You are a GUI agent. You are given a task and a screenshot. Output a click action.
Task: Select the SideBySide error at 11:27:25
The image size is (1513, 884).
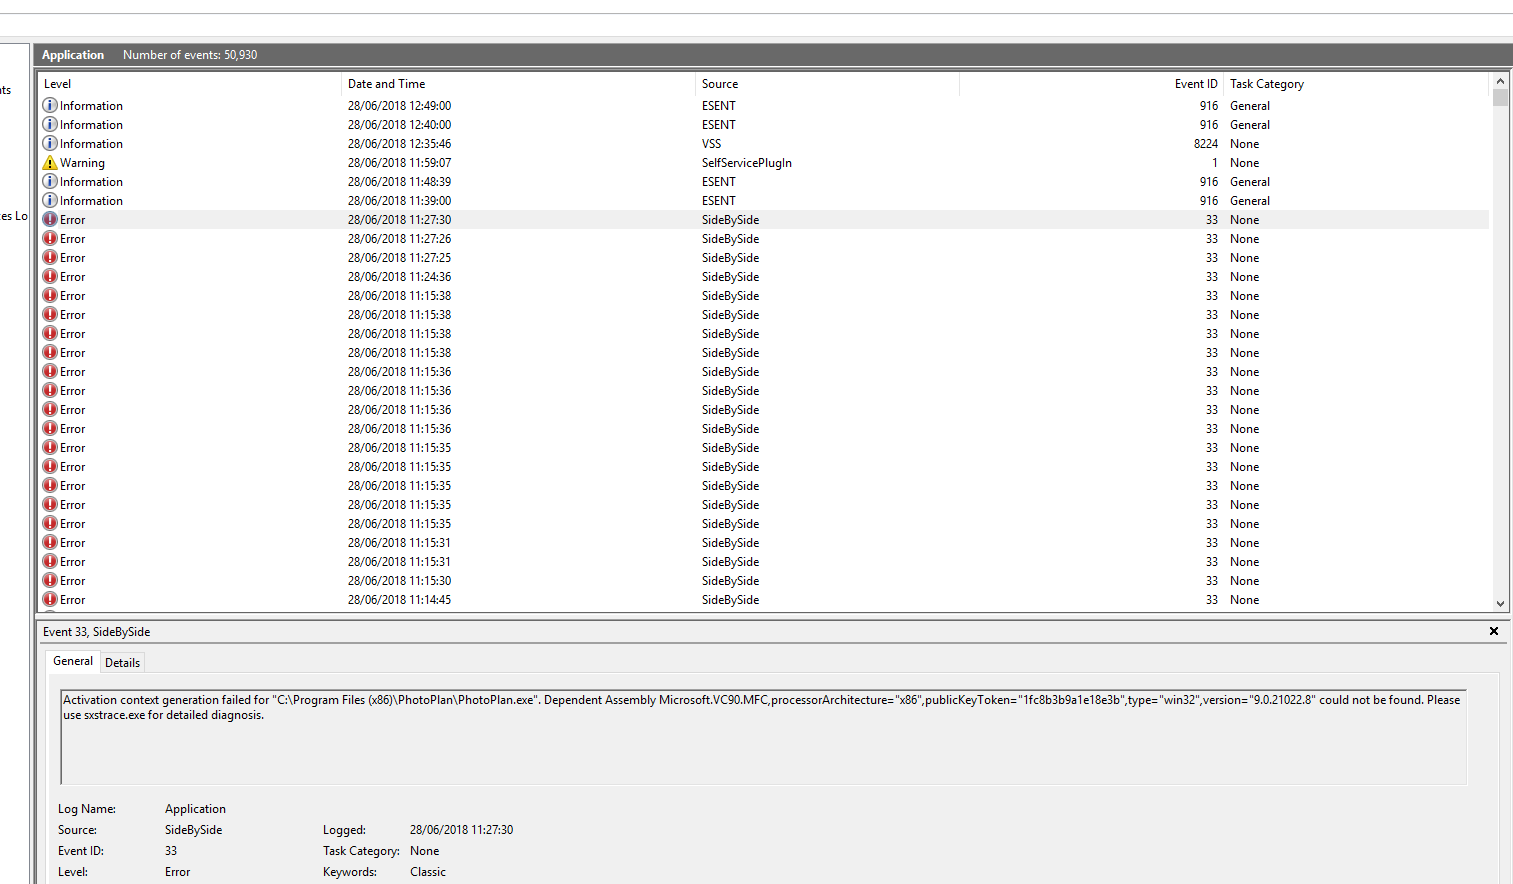pos(764,257)
